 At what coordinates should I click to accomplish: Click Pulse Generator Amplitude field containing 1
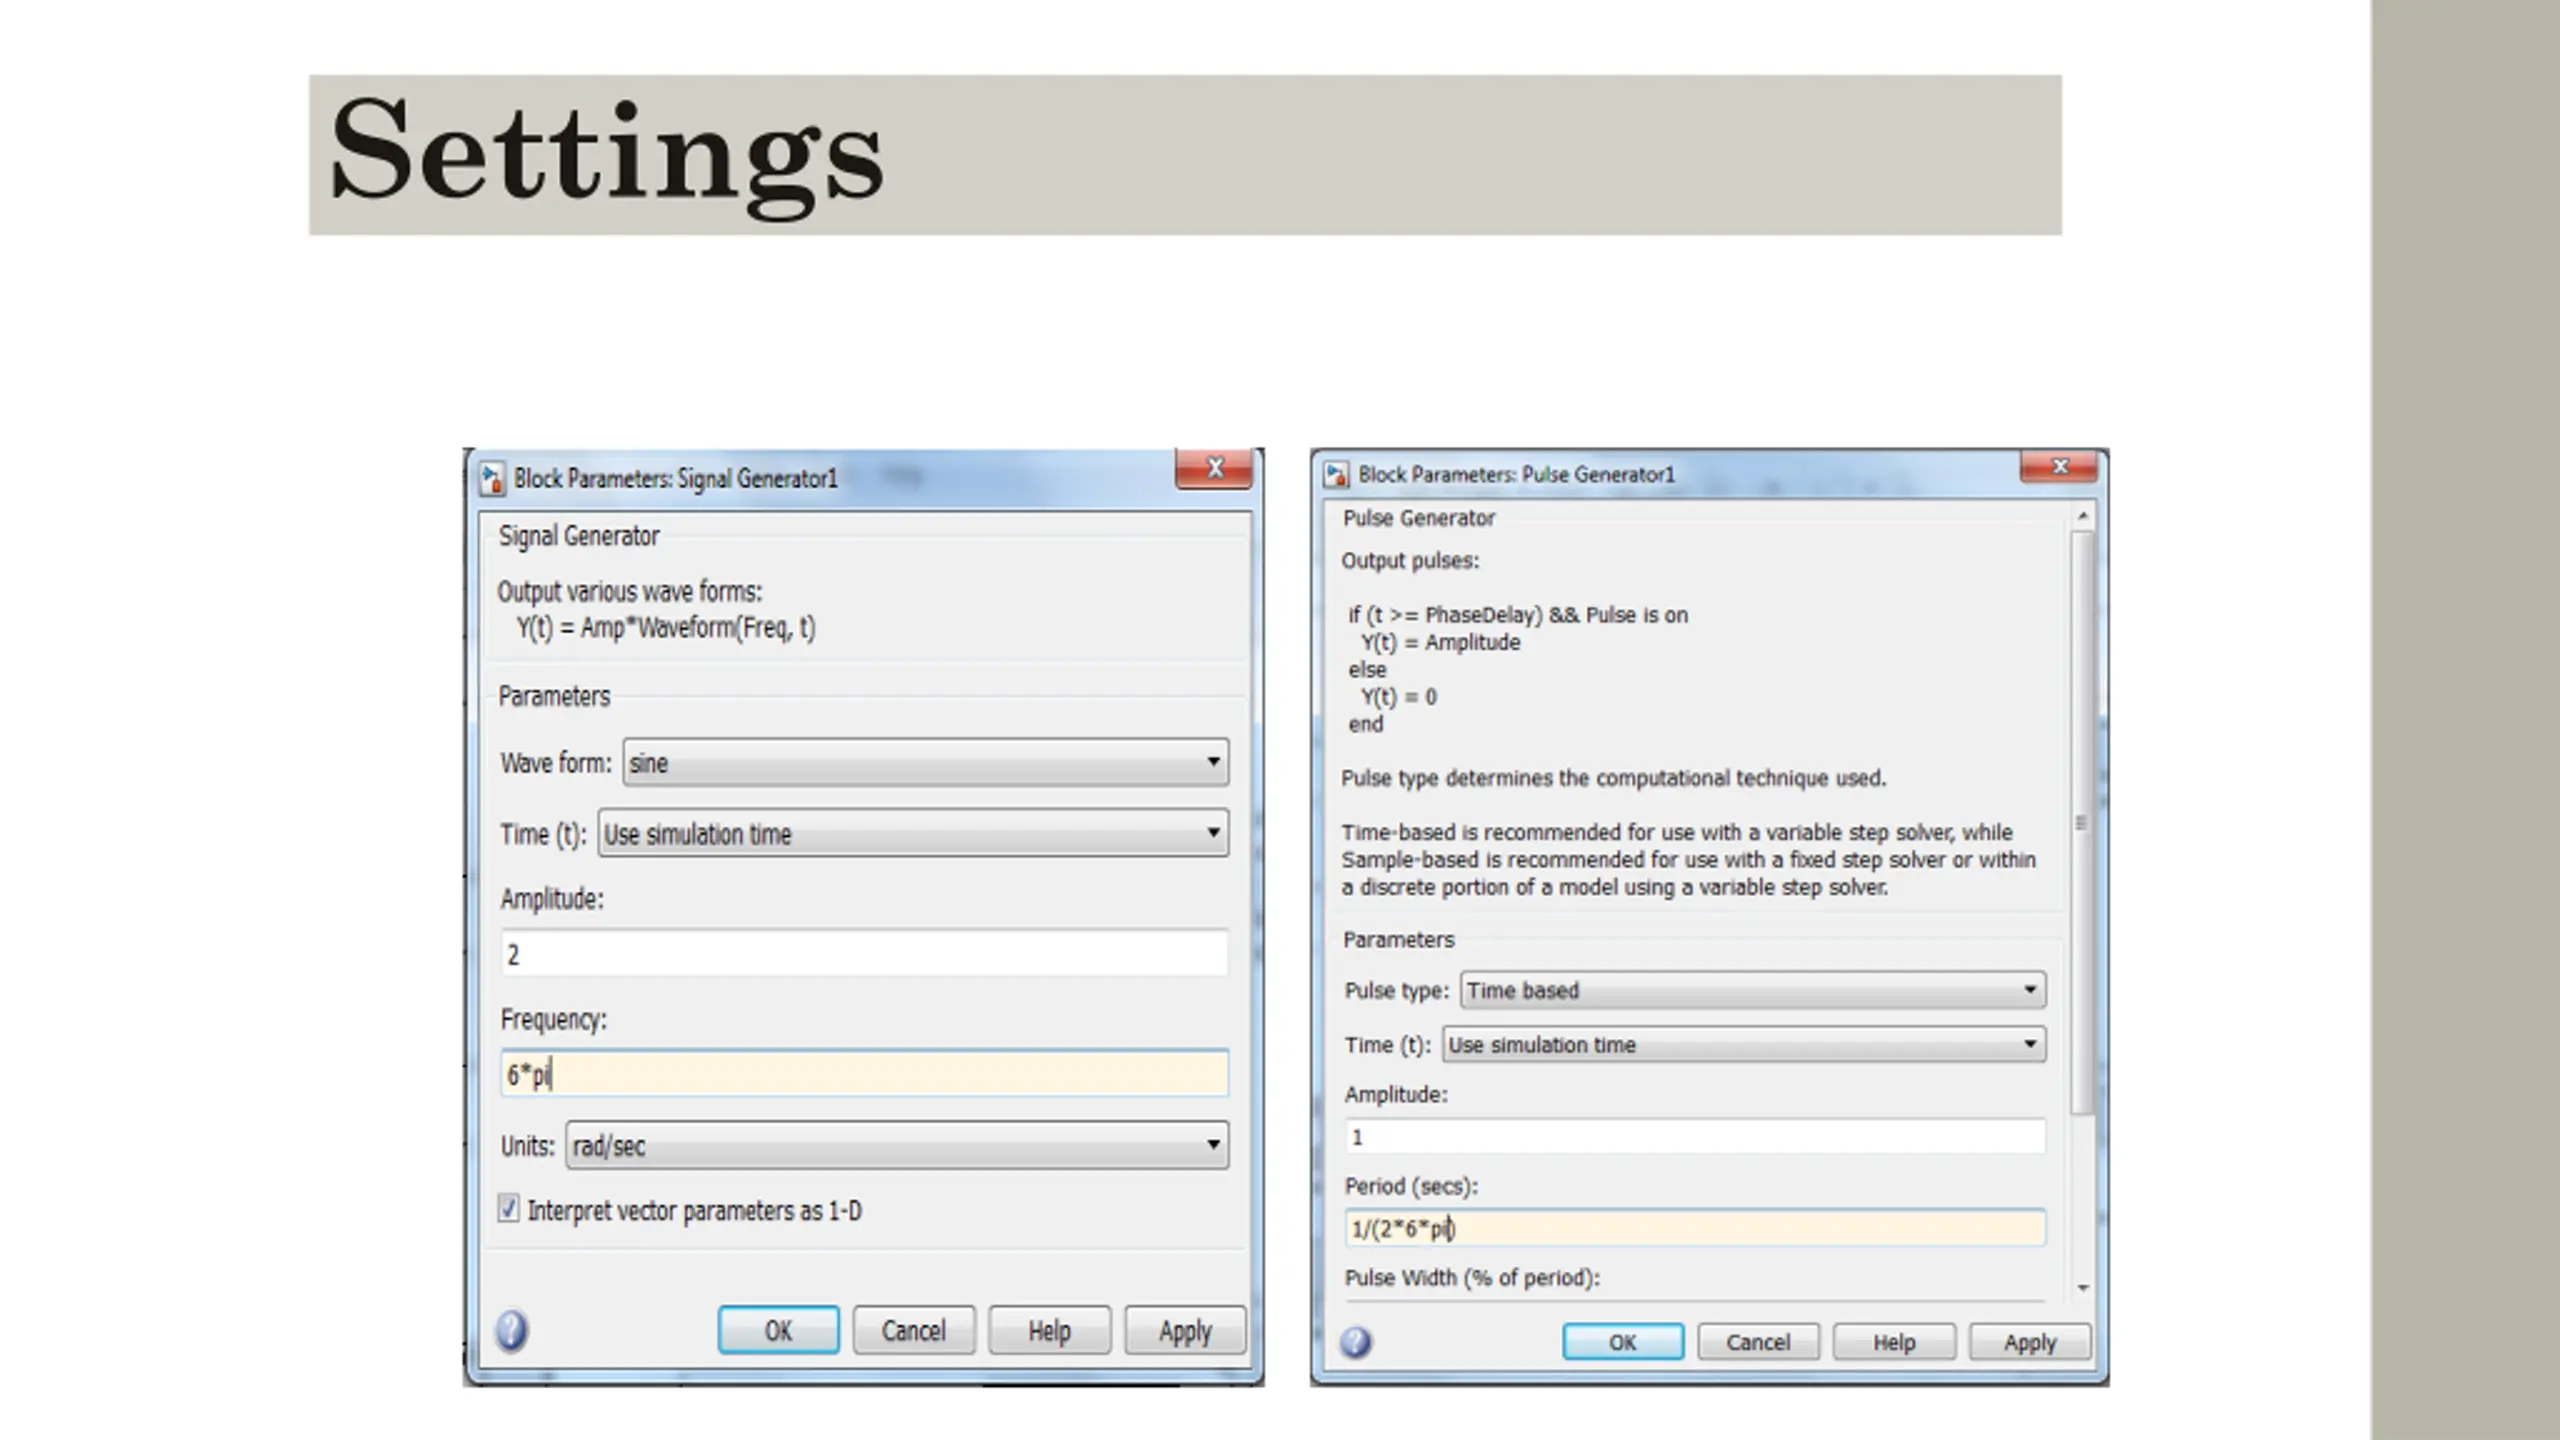click(1695, 1136)
